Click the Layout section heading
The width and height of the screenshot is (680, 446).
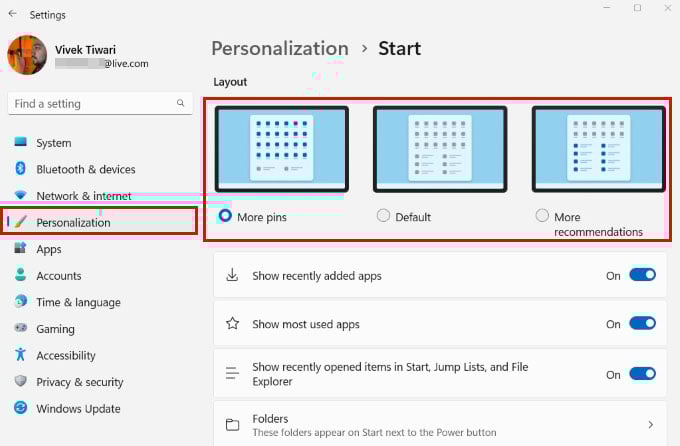230,82
